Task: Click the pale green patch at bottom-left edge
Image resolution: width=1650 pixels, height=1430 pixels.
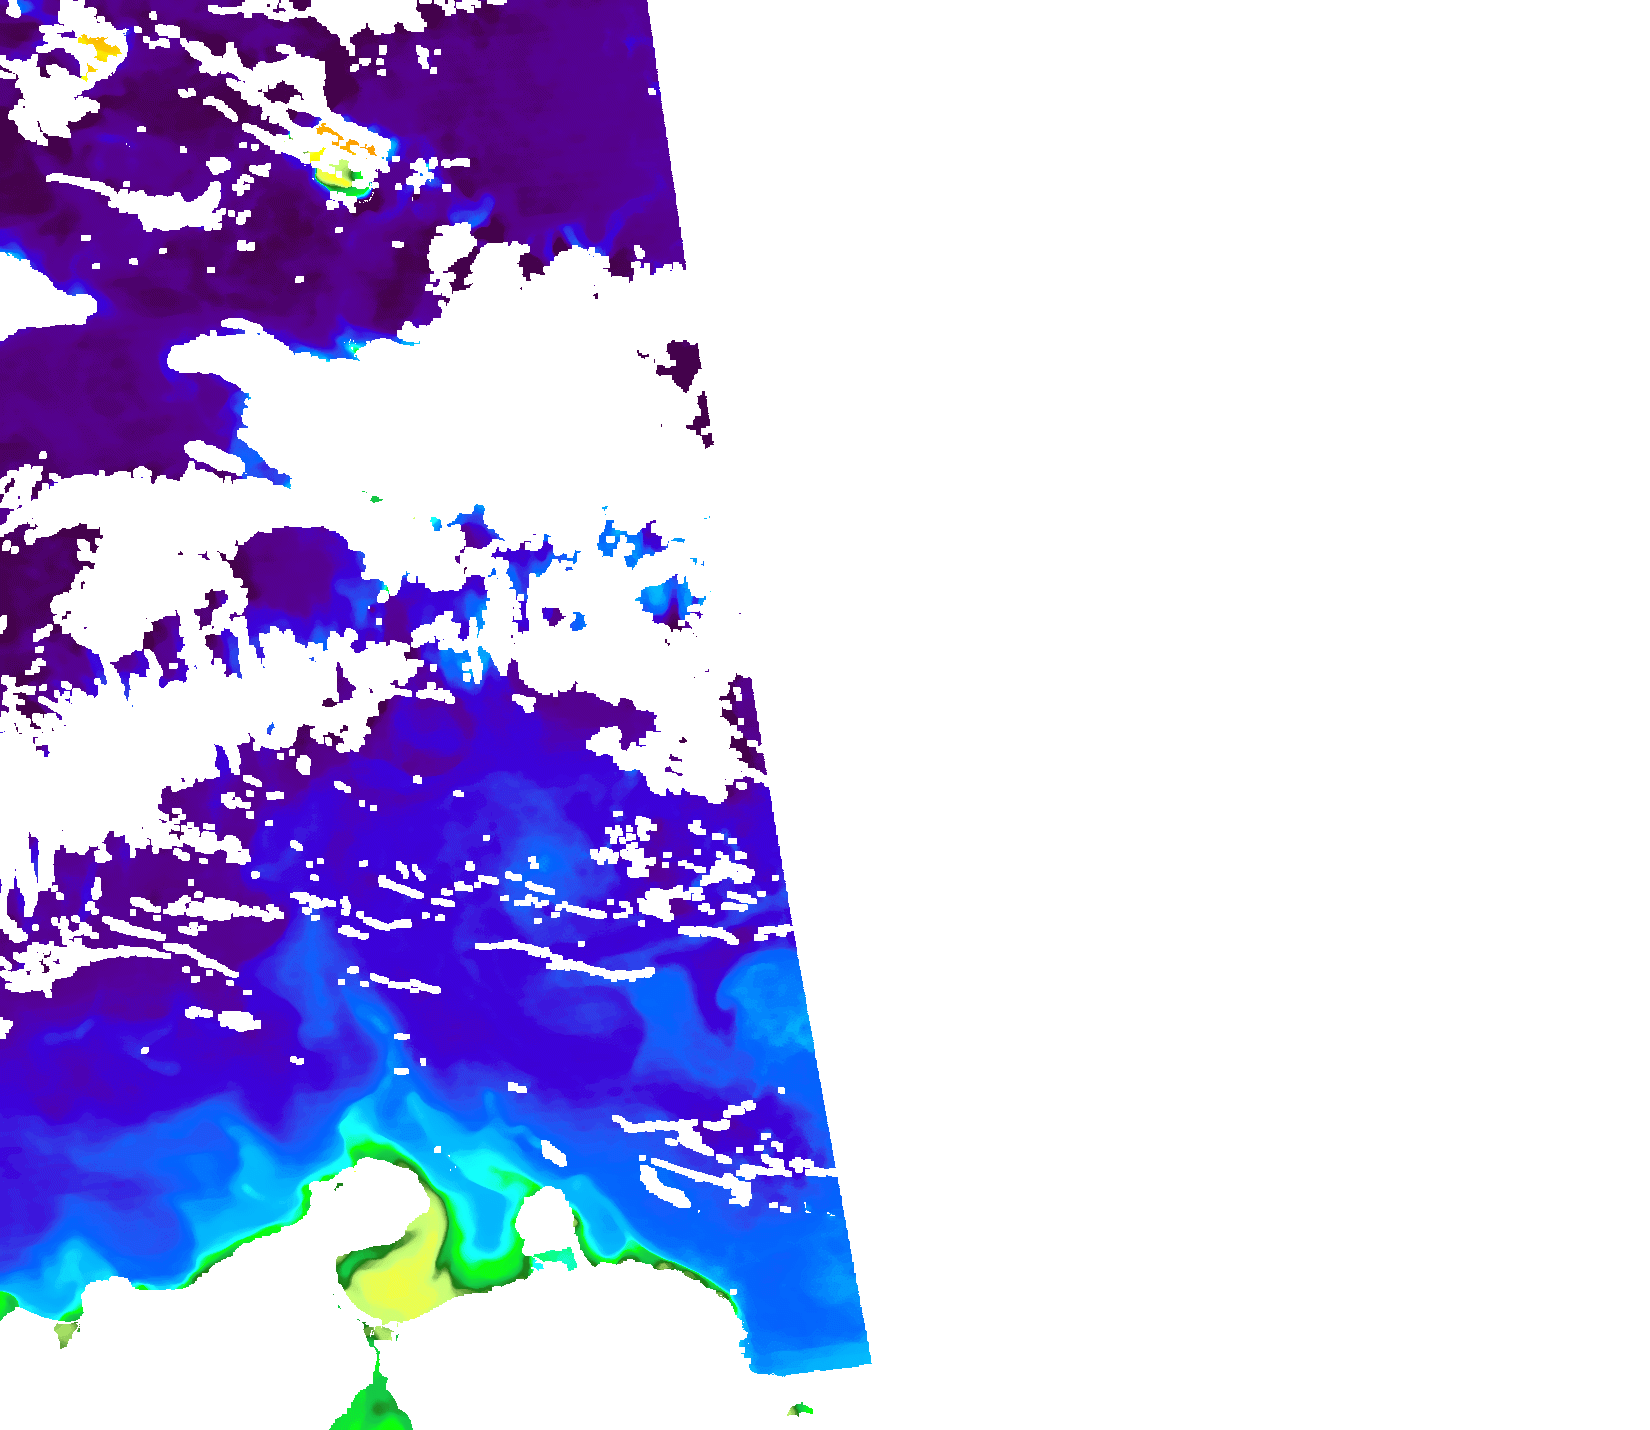Action: tap(66, 1333)
